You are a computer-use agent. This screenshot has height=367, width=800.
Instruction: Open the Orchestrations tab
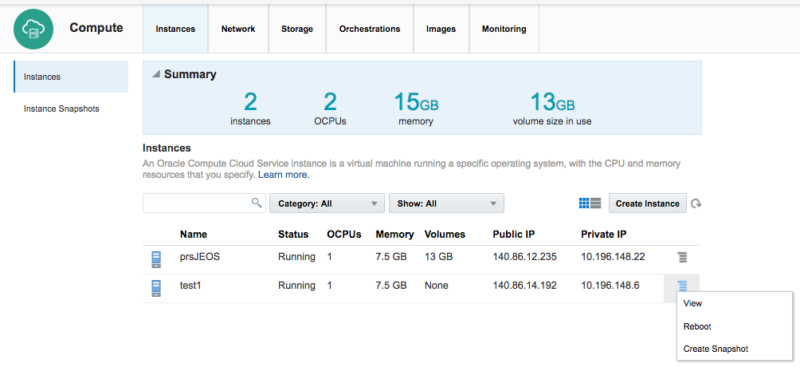[x=369, y=29]
